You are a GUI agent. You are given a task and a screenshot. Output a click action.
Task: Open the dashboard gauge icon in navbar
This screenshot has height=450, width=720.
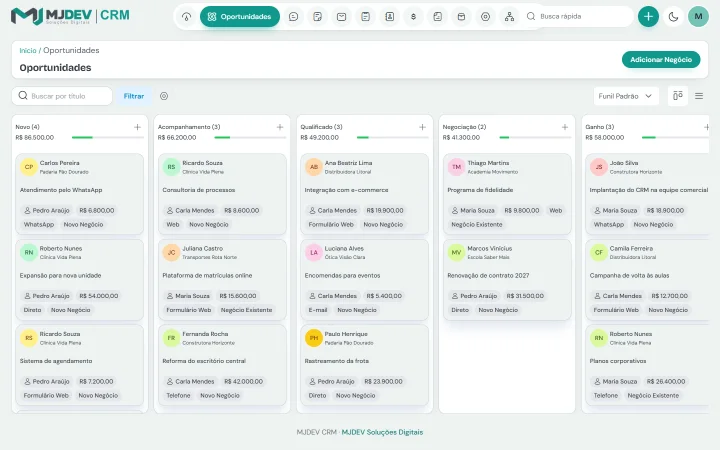coord(186,17)
